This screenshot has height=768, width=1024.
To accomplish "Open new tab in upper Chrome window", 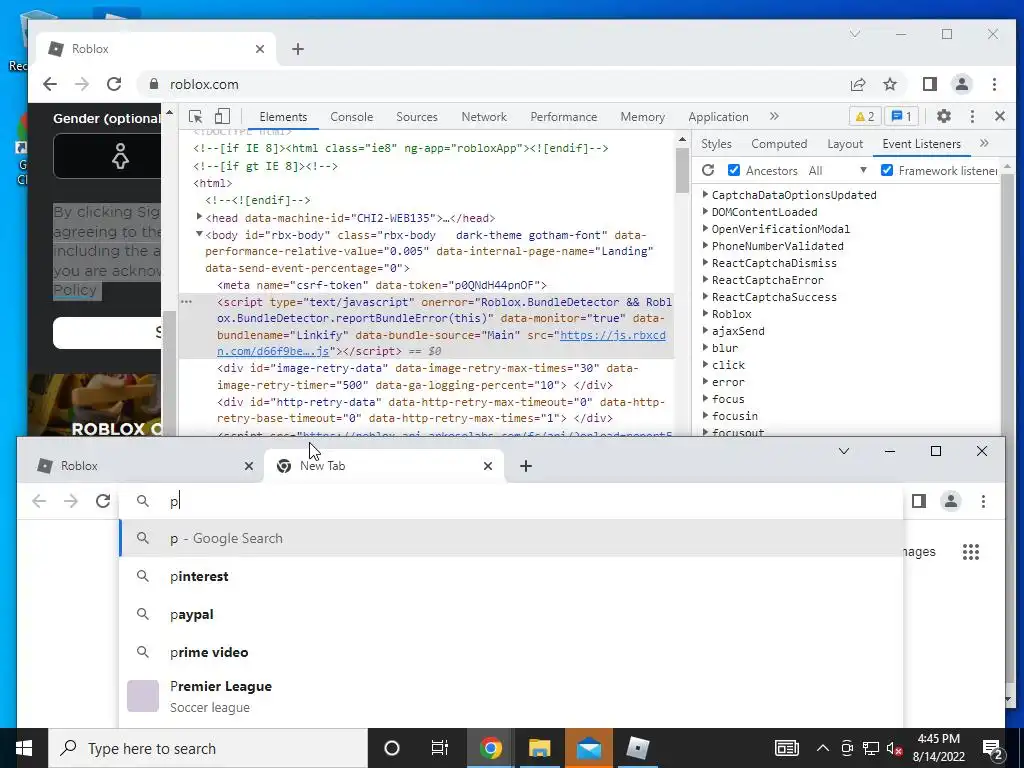I will coord(298,49).
